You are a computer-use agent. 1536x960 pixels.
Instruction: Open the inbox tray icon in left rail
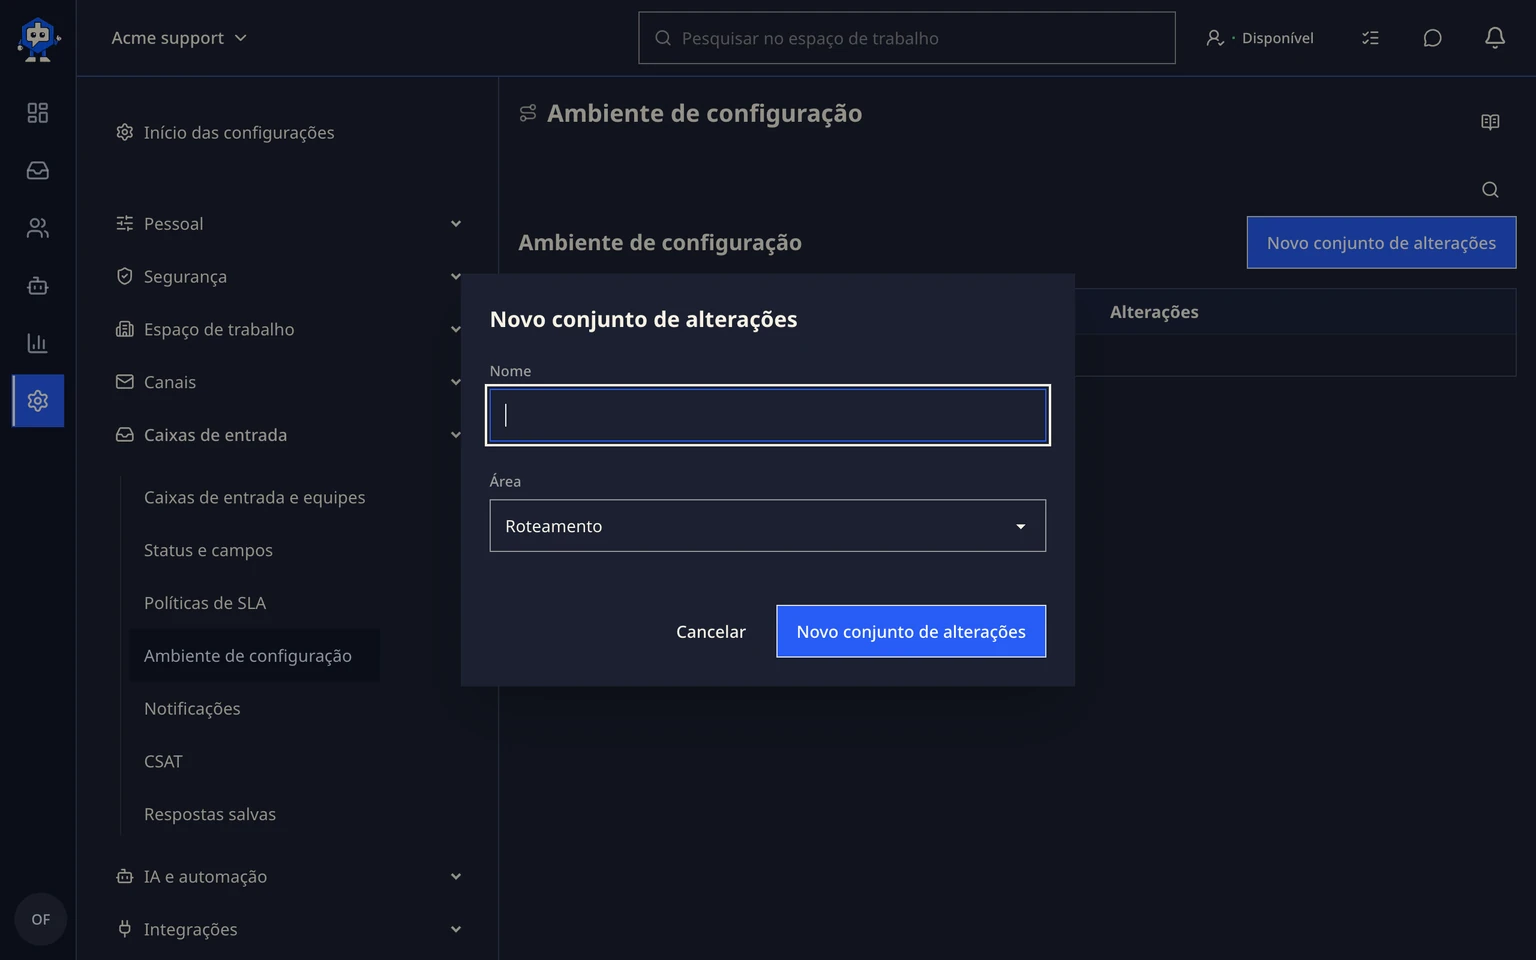pyautogui.click(x=38, y=171)
